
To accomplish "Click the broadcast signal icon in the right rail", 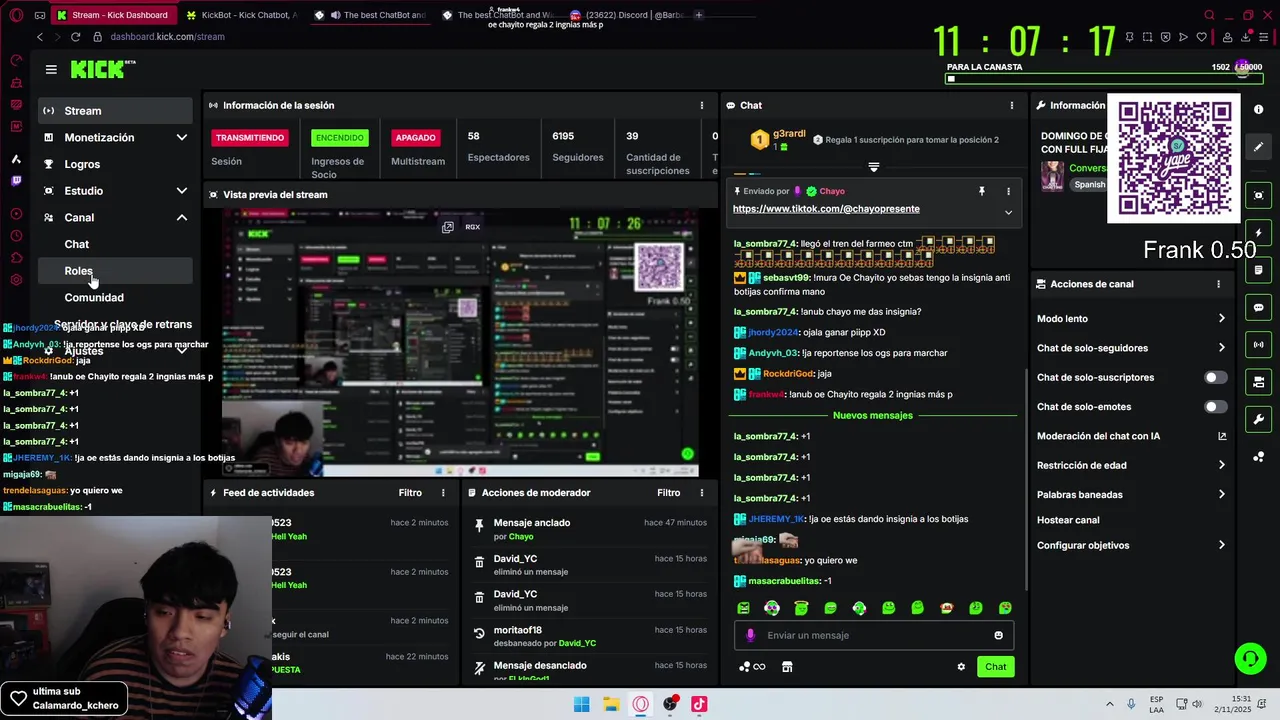I will click(1258, 345).
